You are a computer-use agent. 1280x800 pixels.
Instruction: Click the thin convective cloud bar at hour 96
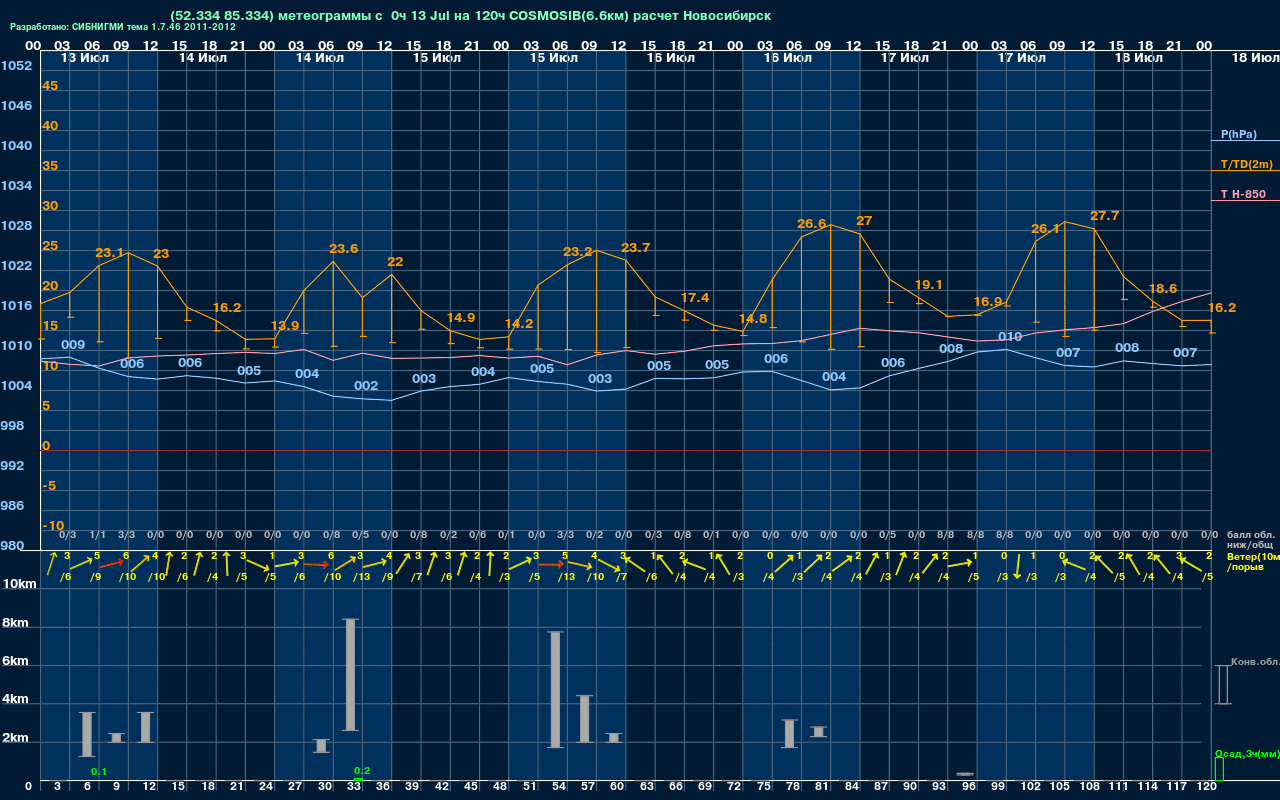(965, 774)
